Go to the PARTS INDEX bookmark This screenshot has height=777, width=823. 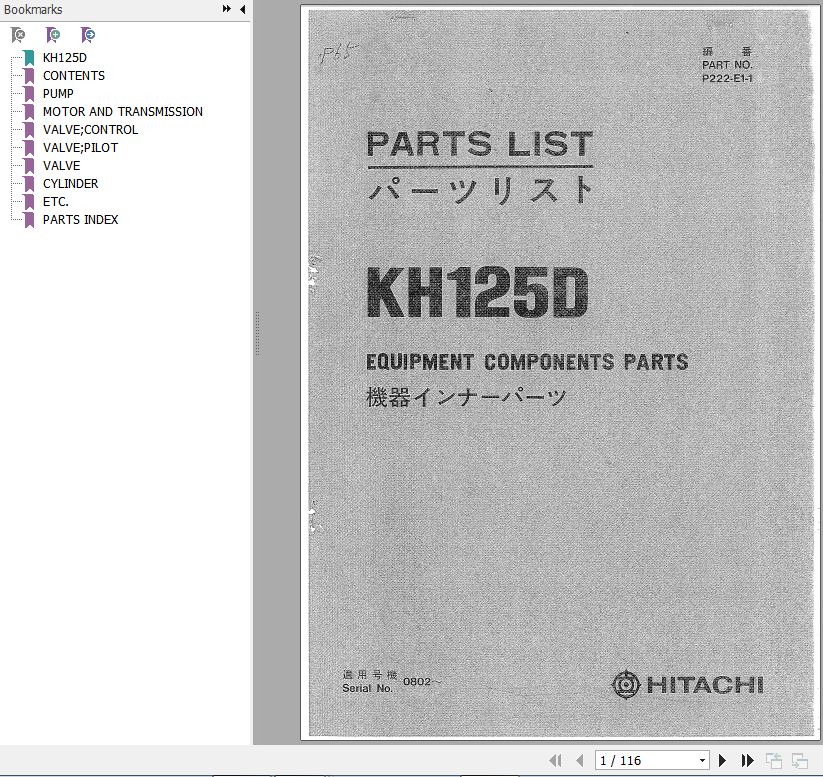(80, 219)
